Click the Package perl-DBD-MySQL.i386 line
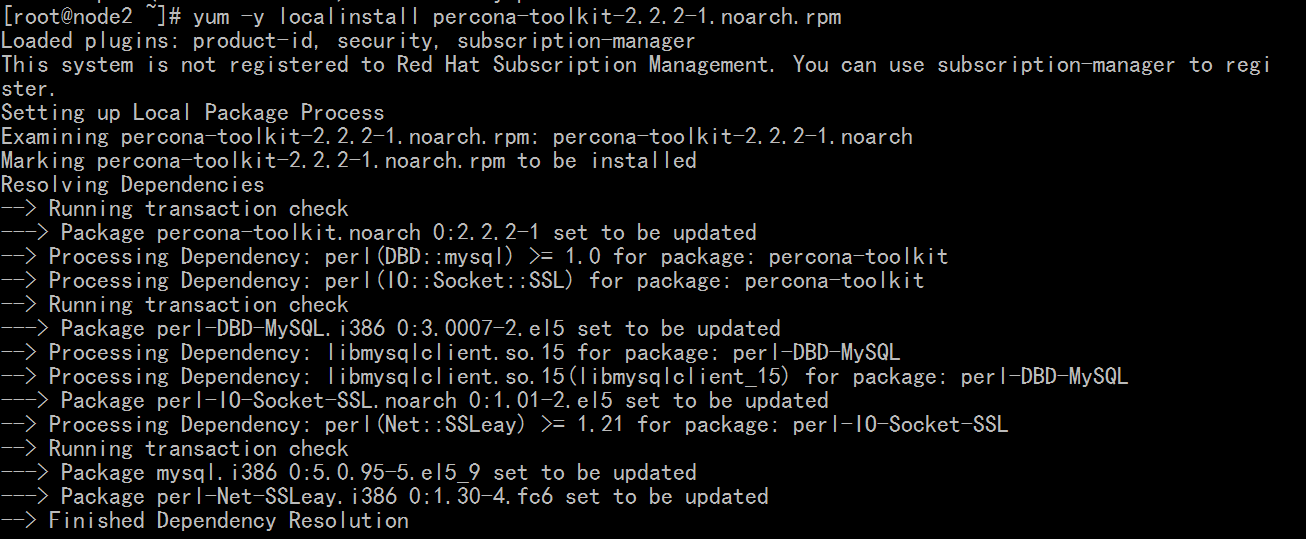The image size is (1306, 539). coord(391,329)
